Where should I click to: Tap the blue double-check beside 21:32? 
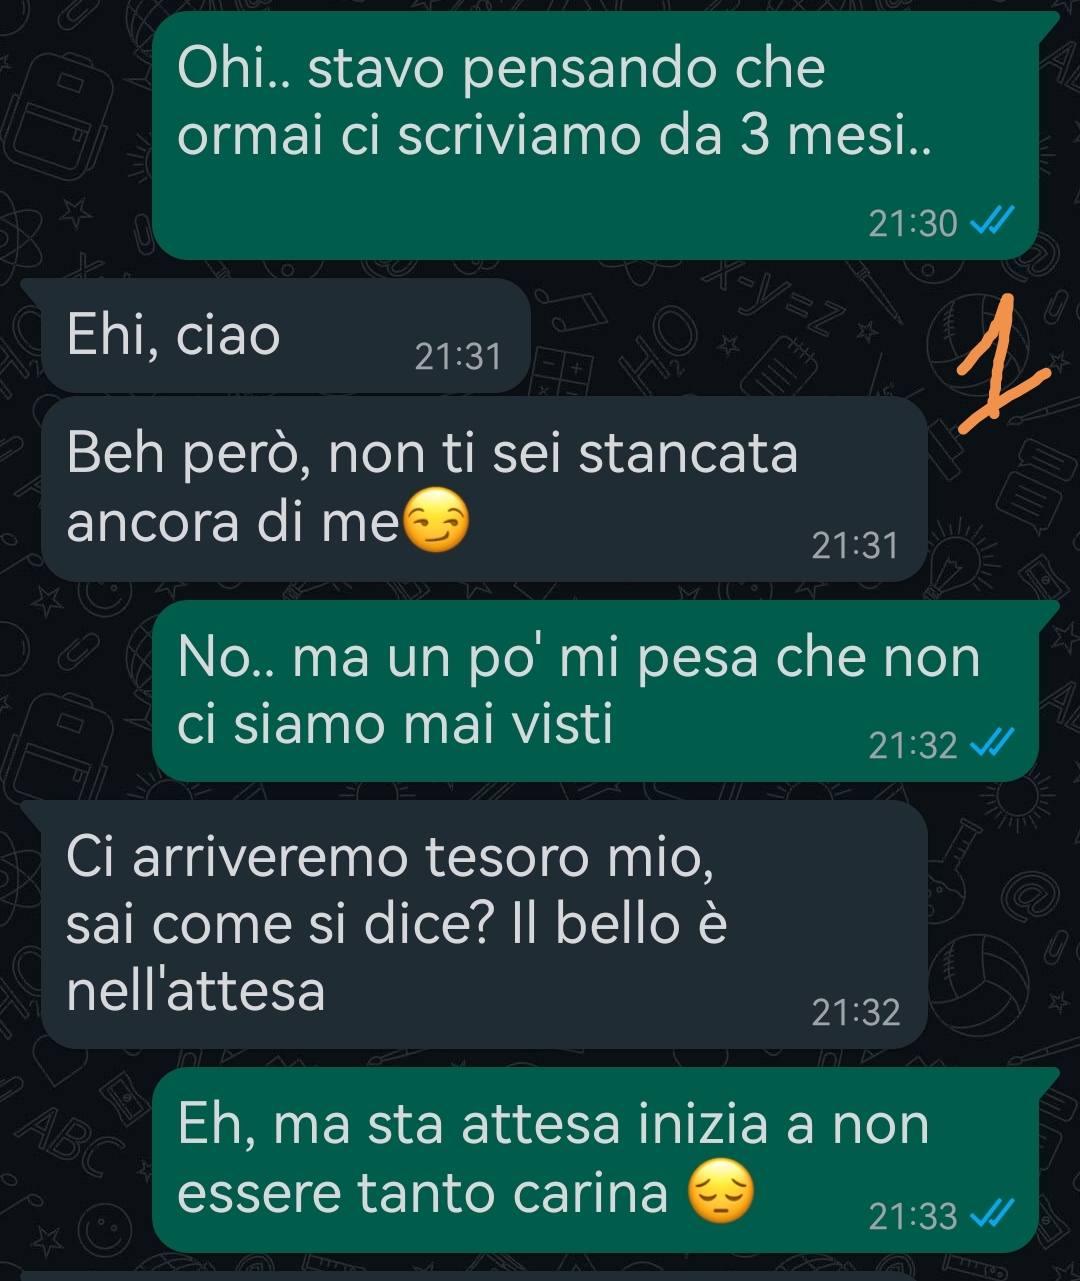993,744
